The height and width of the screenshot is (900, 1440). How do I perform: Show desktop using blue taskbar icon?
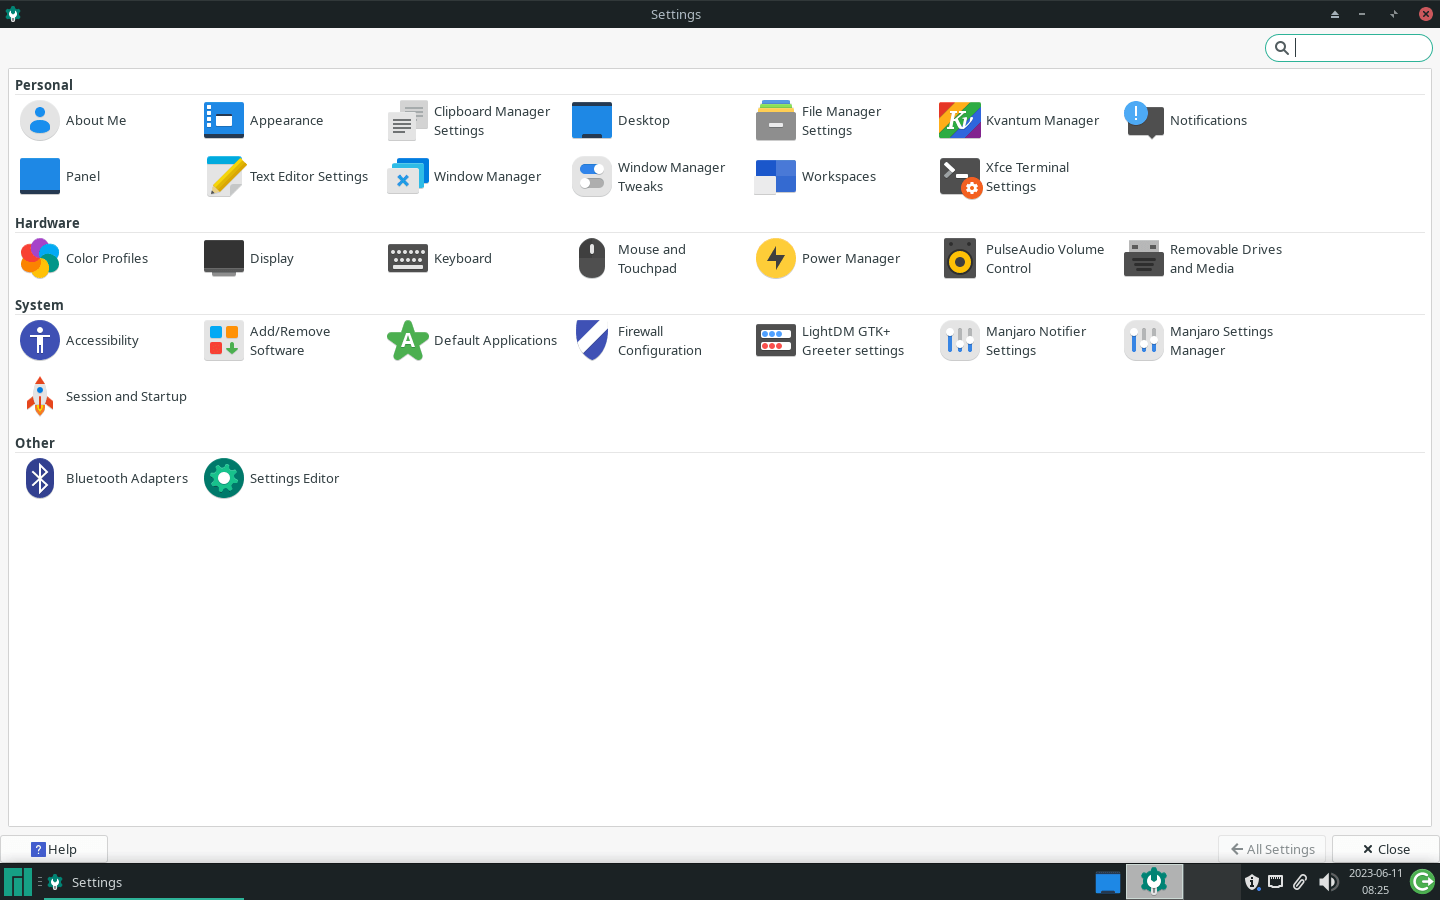[x=1108, y=882]
